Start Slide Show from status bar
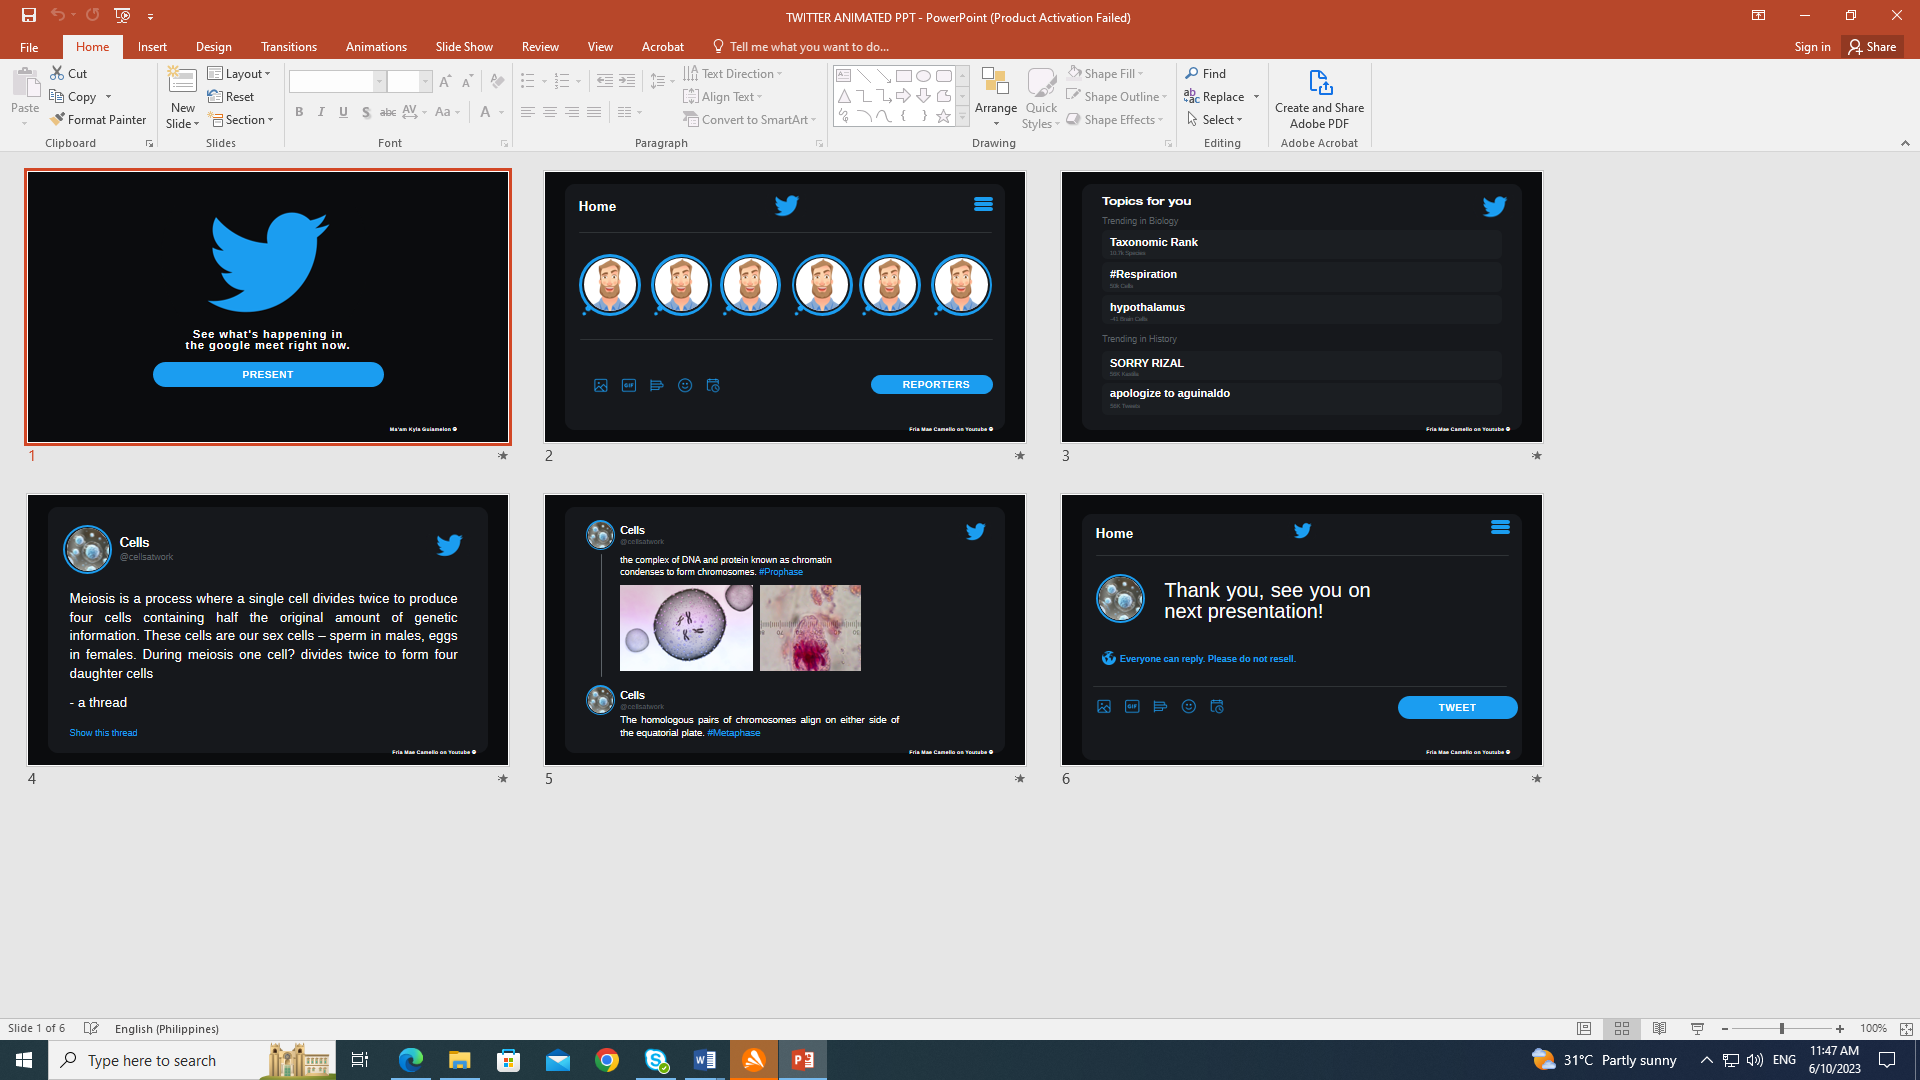The height and width of the screenshot is (1080, 1920). pyautogui.click(x=1697, y=1028)
